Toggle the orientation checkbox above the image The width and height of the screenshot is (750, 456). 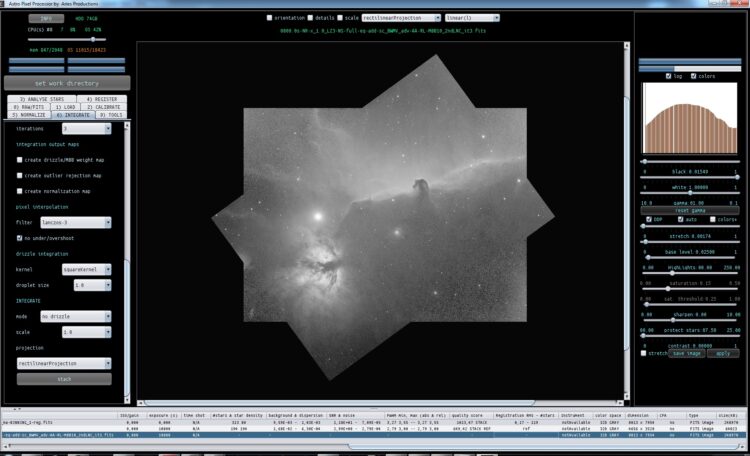[x=269, y=18]
